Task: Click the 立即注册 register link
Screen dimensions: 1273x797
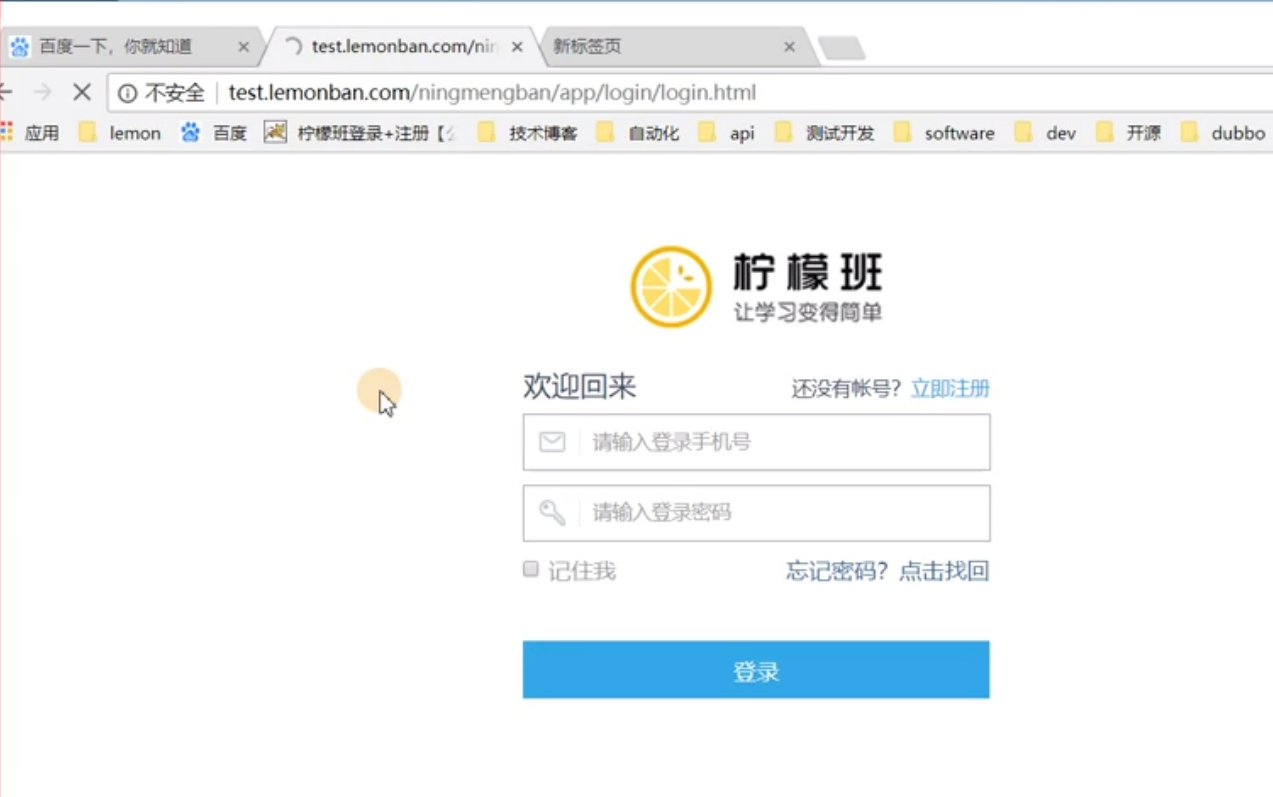Action: 950,389
